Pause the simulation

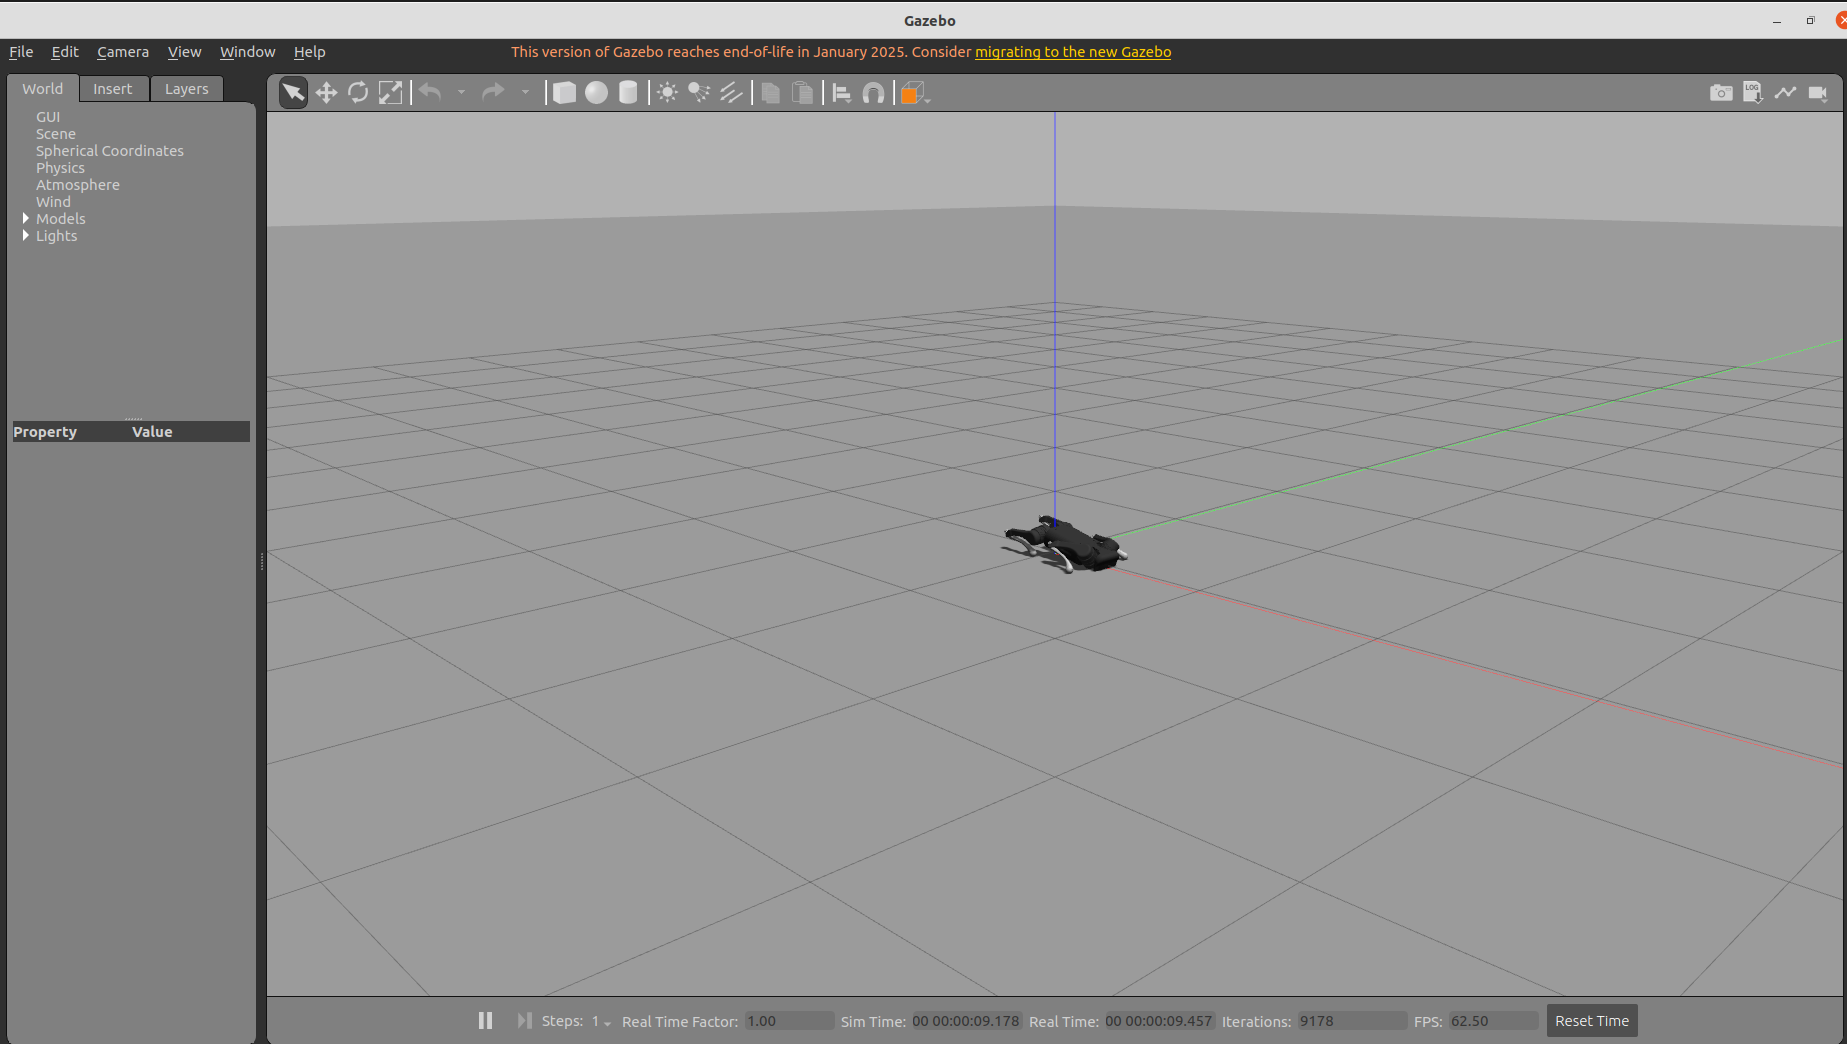(485, 1020)
